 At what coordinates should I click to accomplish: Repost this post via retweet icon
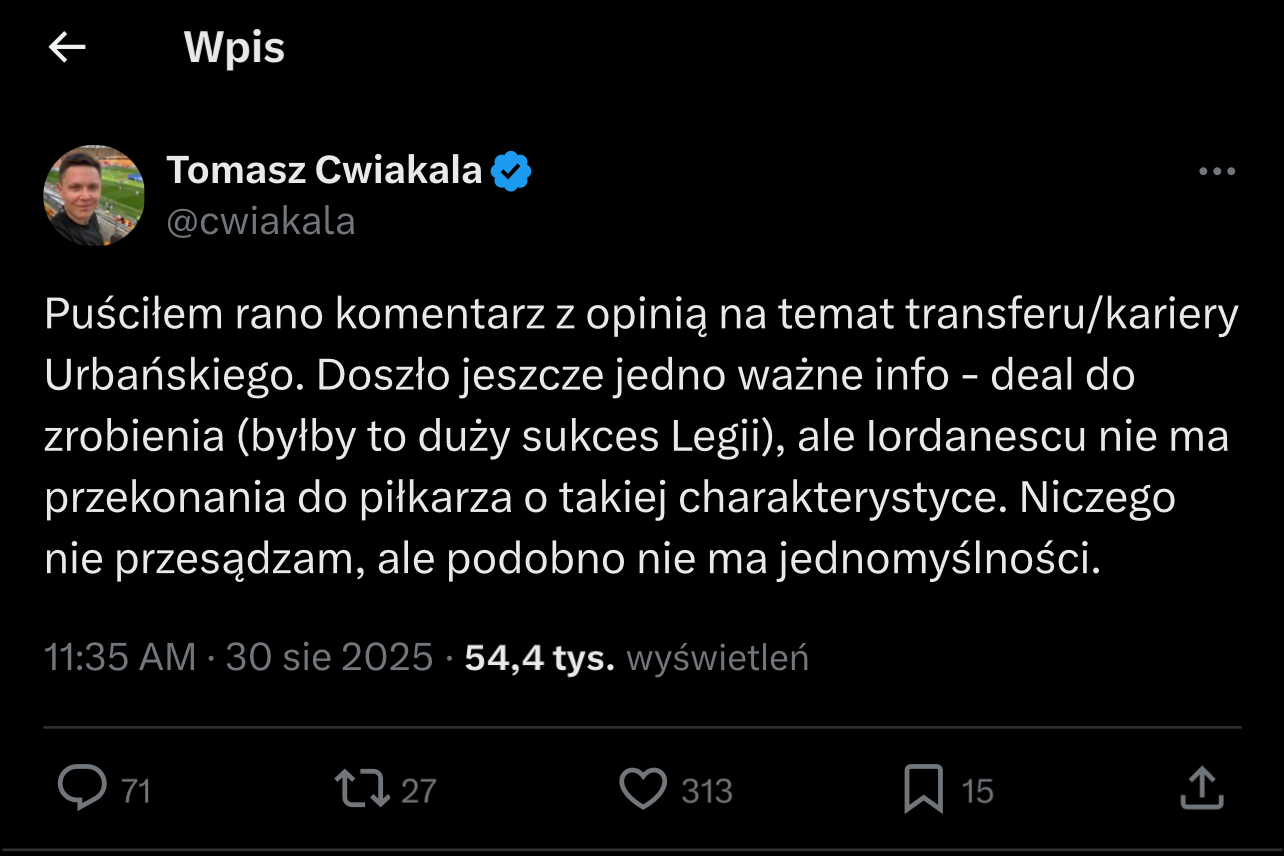click(x=362, y=789)
